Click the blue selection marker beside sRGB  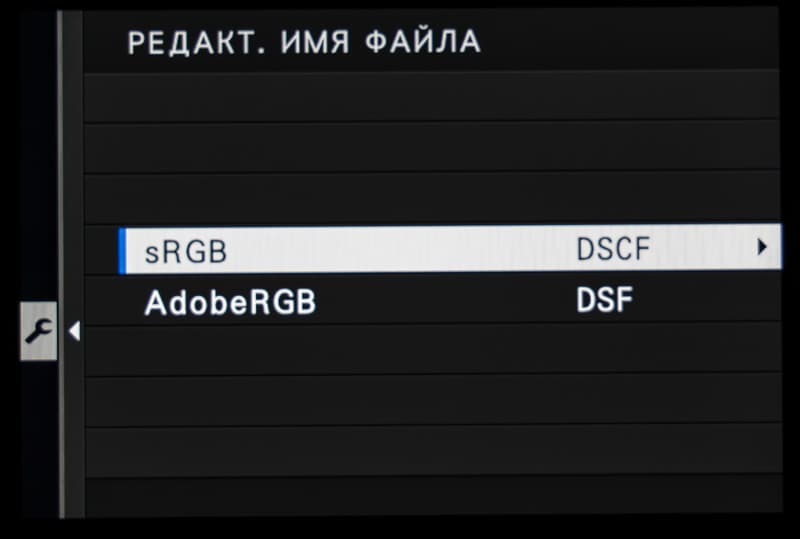coord(121,250)
